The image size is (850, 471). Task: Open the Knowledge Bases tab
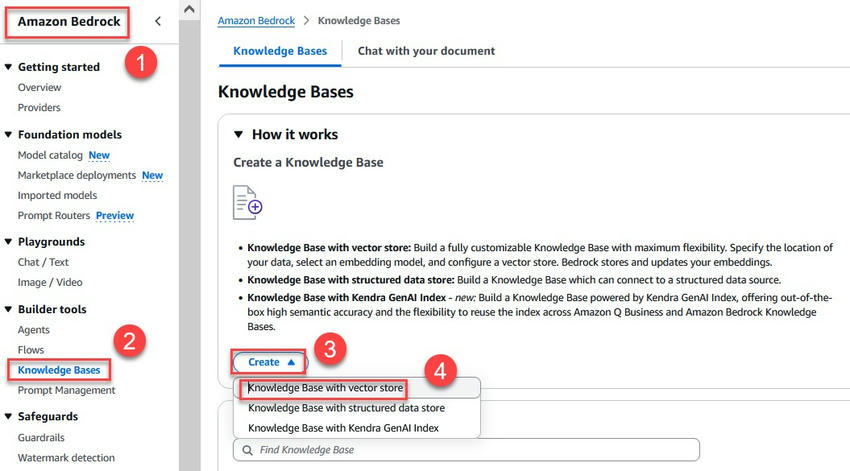tap(280, 51)
